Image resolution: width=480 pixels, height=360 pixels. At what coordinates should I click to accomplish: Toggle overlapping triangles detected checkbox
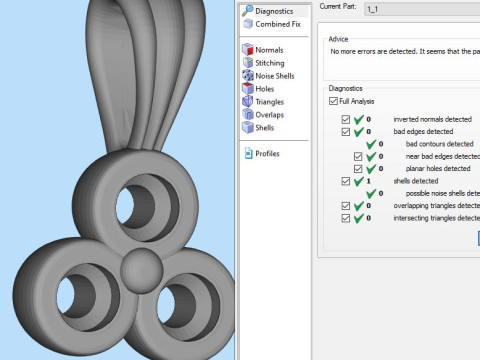(x=346, y=206)
